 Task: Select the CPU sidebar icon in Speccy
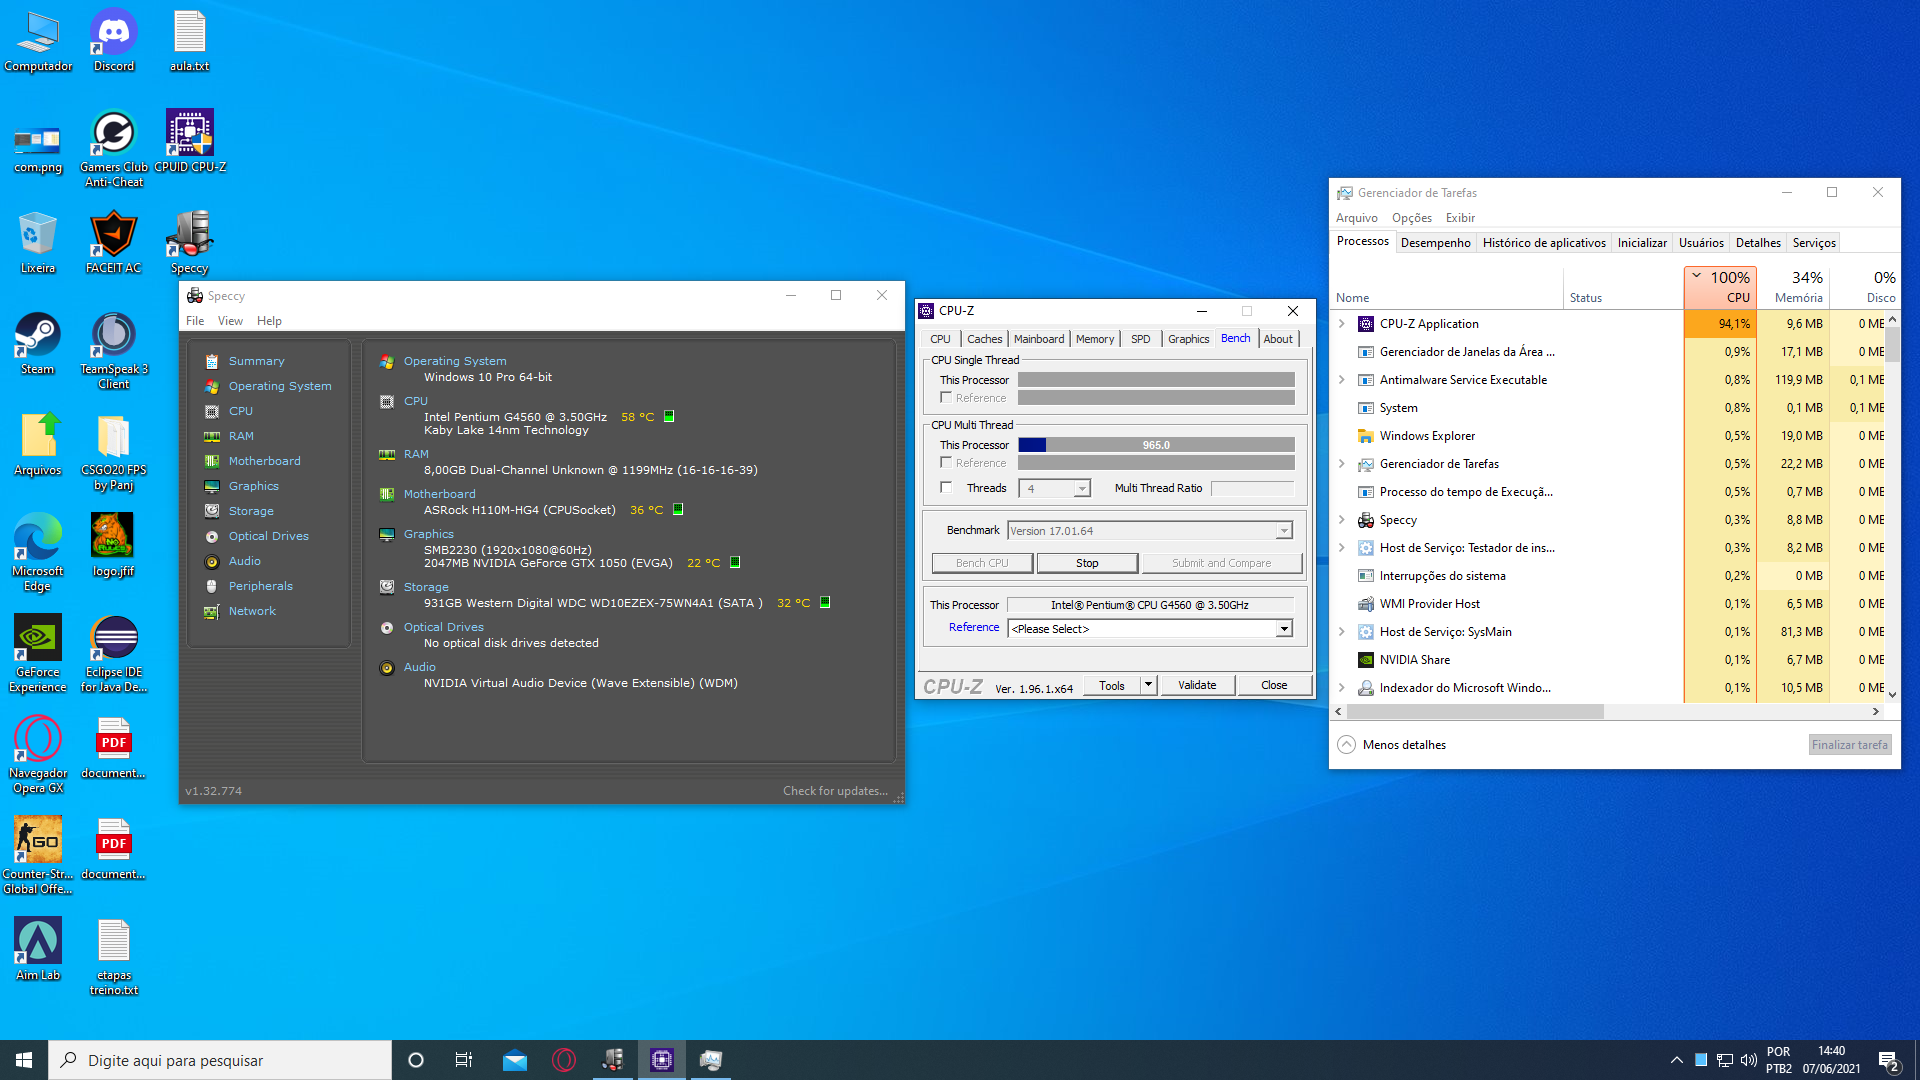[212, 411]
